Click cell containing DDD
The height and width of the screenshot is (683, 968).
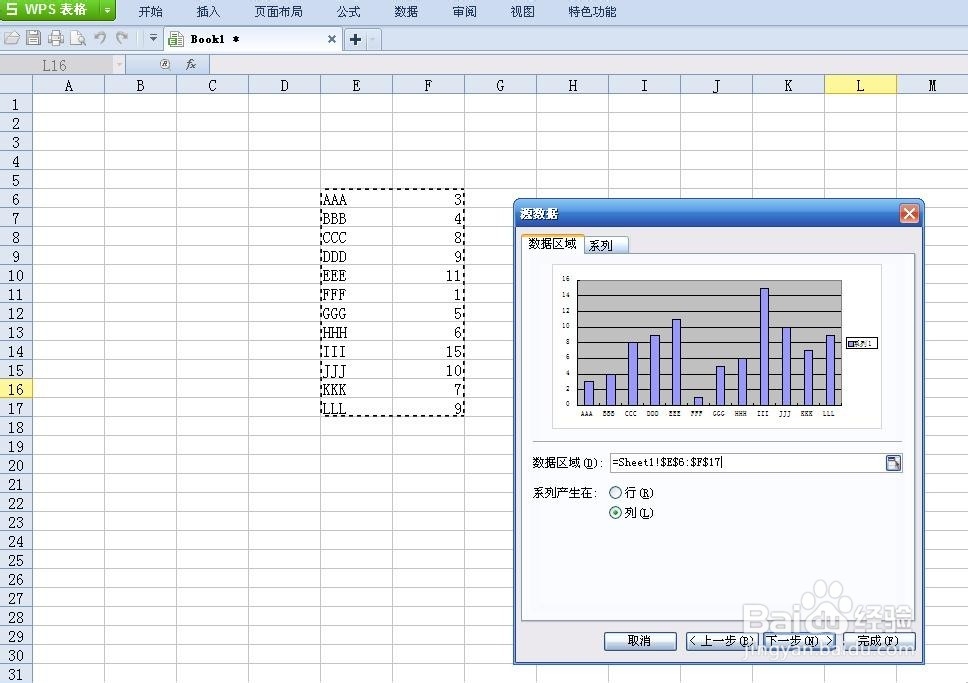pyautogui.click(x=356, y=256)
